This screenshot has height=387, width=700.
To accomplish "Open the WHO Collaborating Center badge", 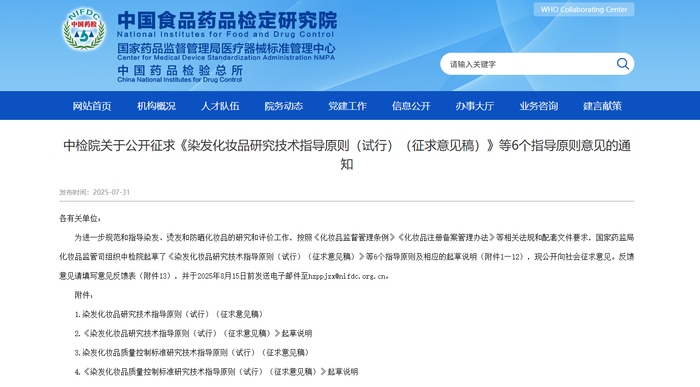I will click(583, 9).
